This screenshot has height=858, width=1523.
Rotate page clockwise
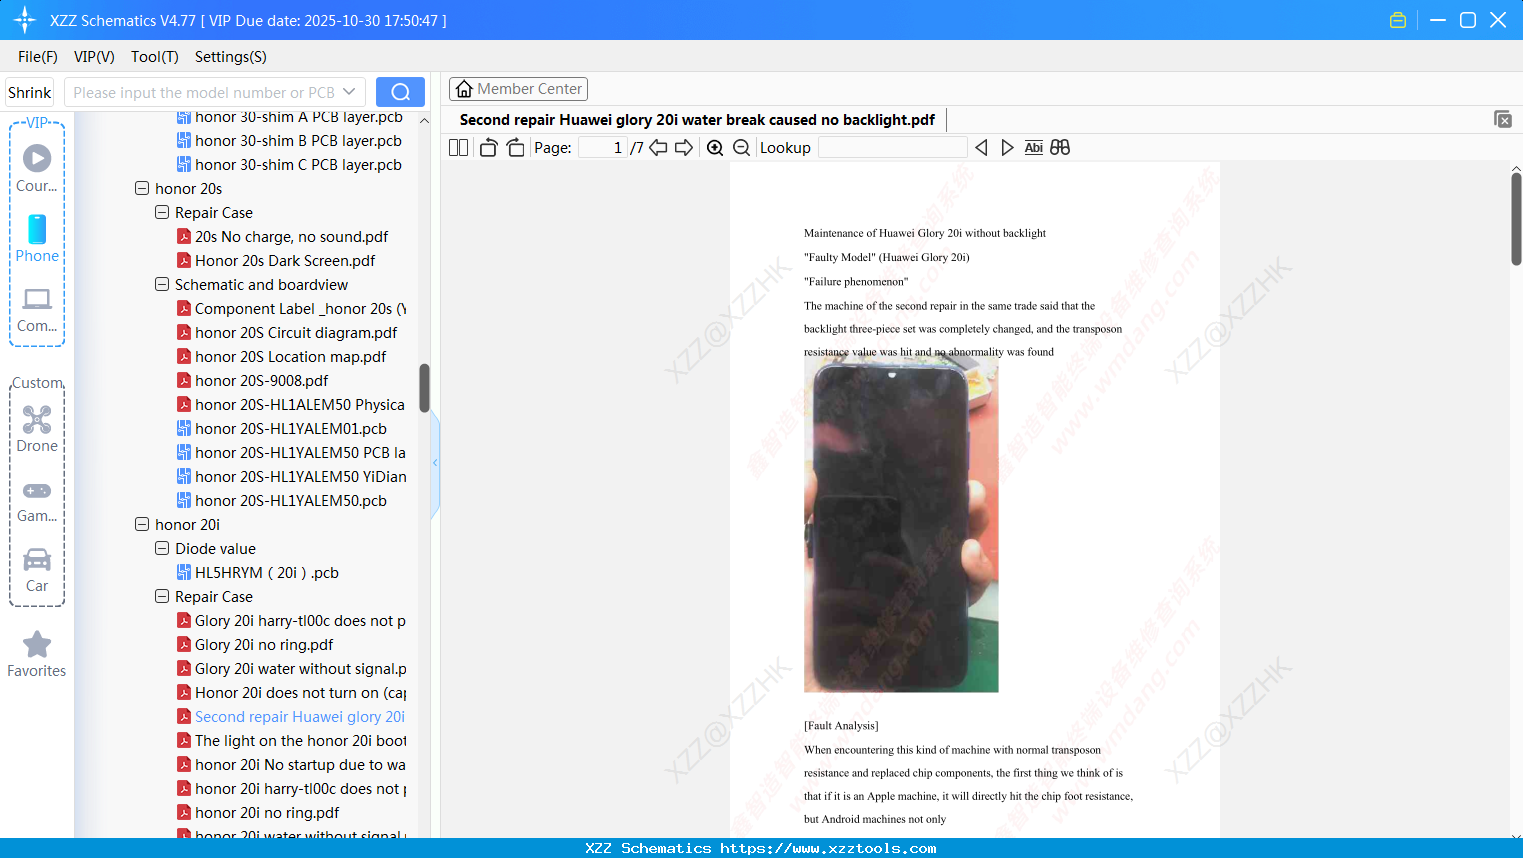[515, 148]
